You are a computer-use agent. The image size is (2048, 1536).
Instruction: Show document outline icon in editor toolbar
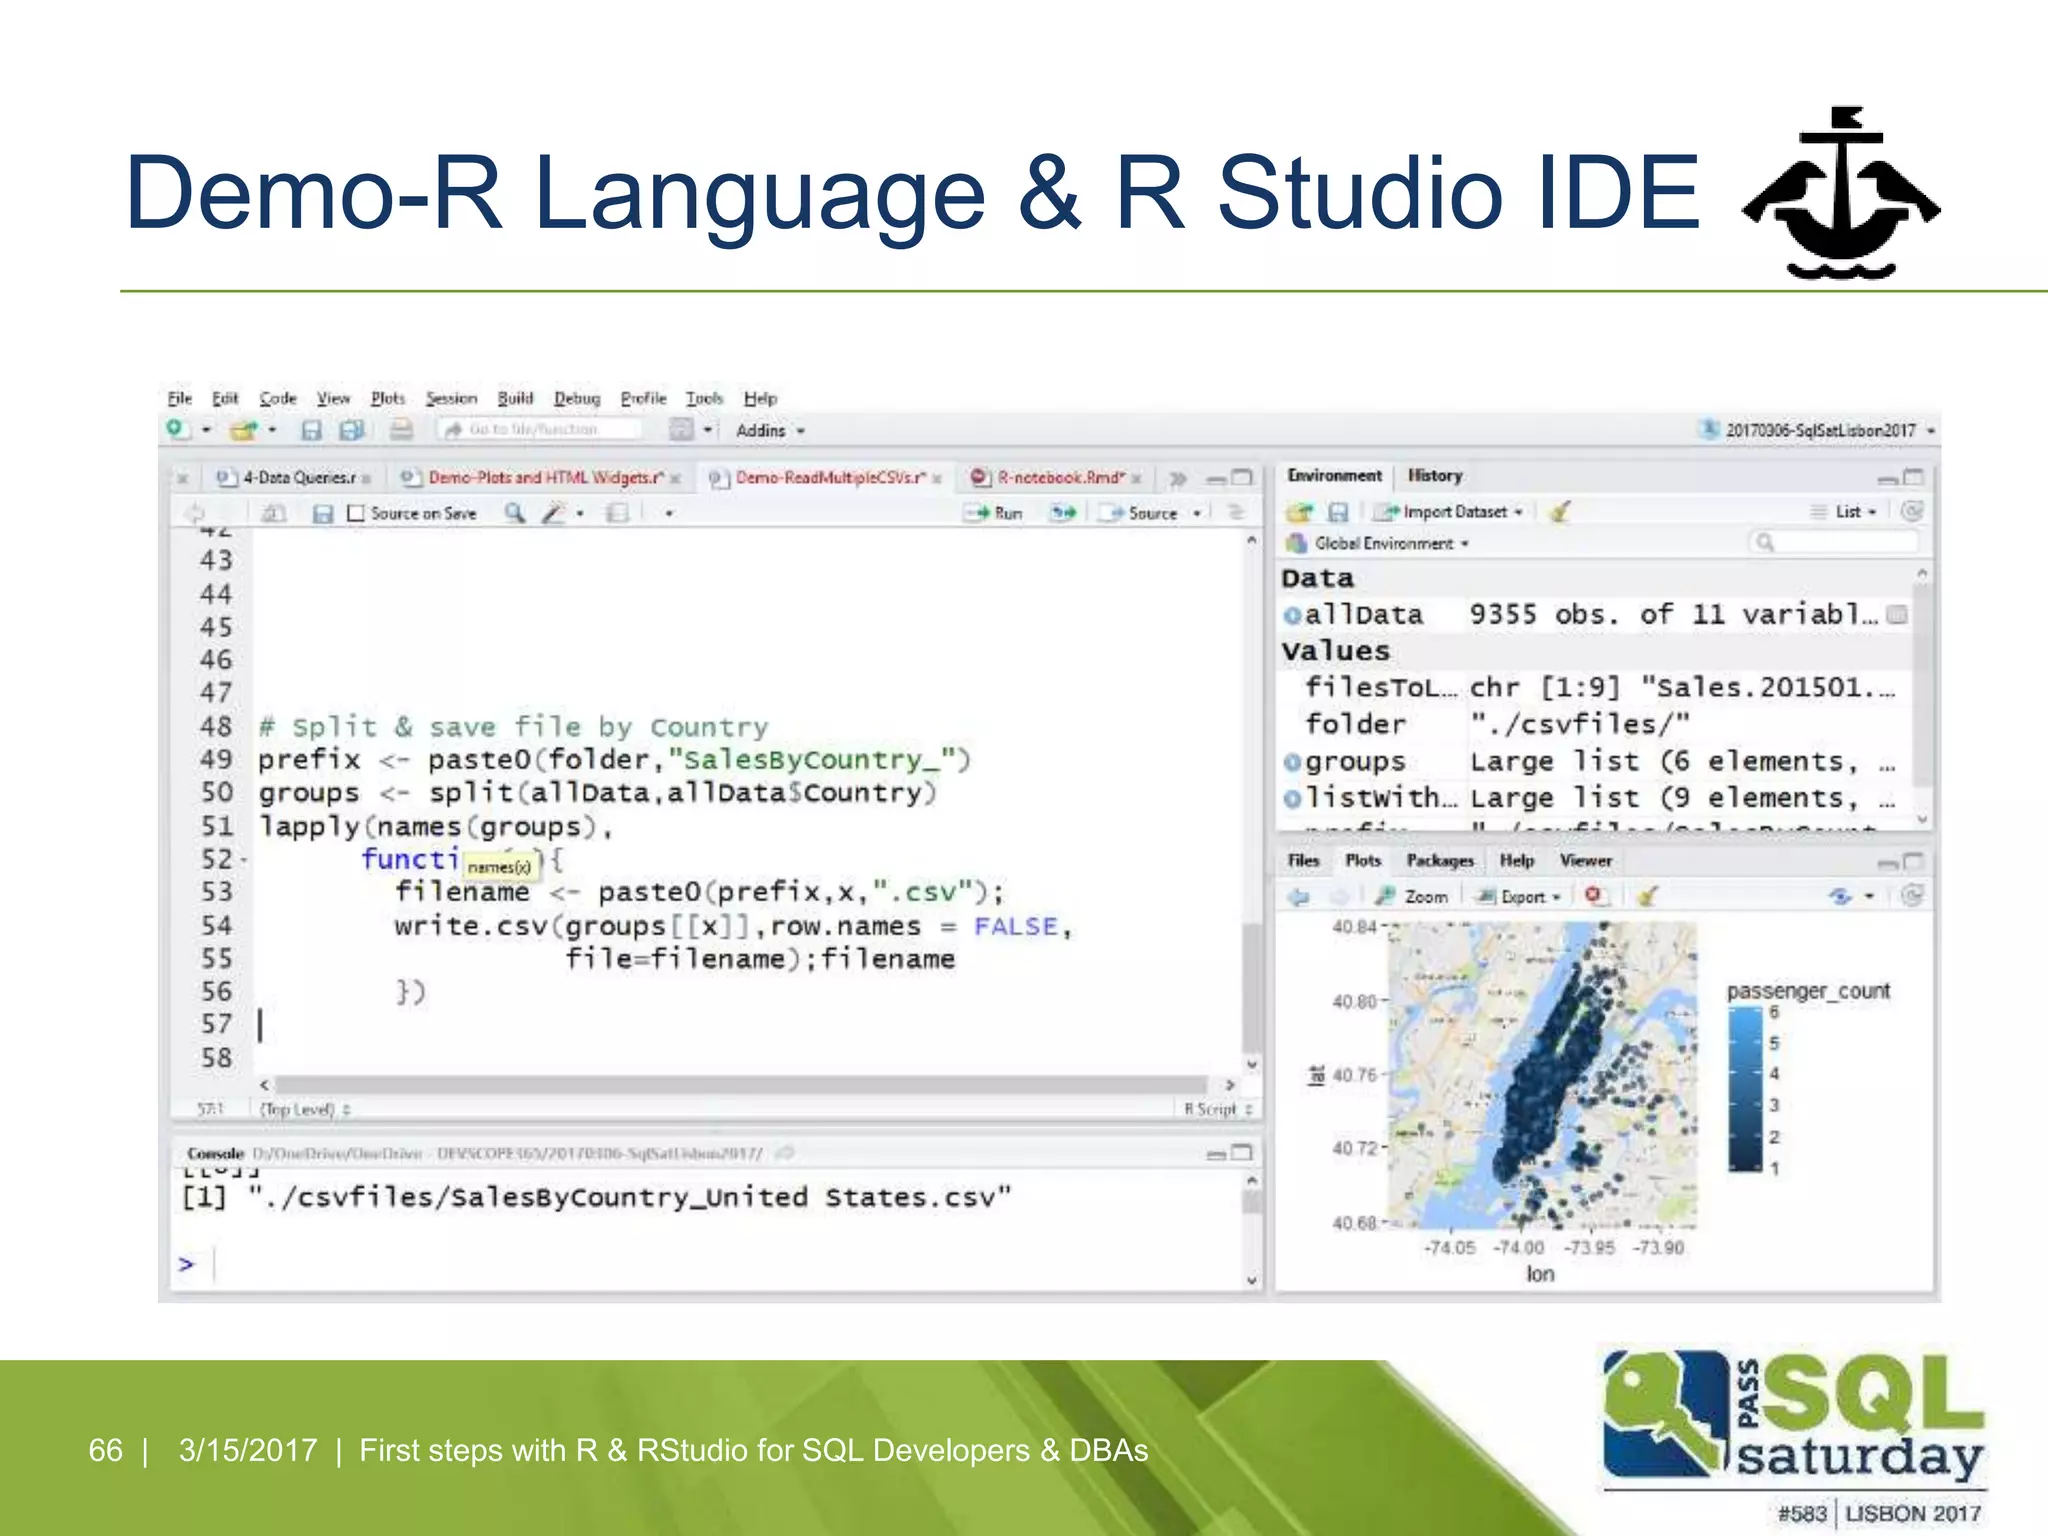[1237, 512]
